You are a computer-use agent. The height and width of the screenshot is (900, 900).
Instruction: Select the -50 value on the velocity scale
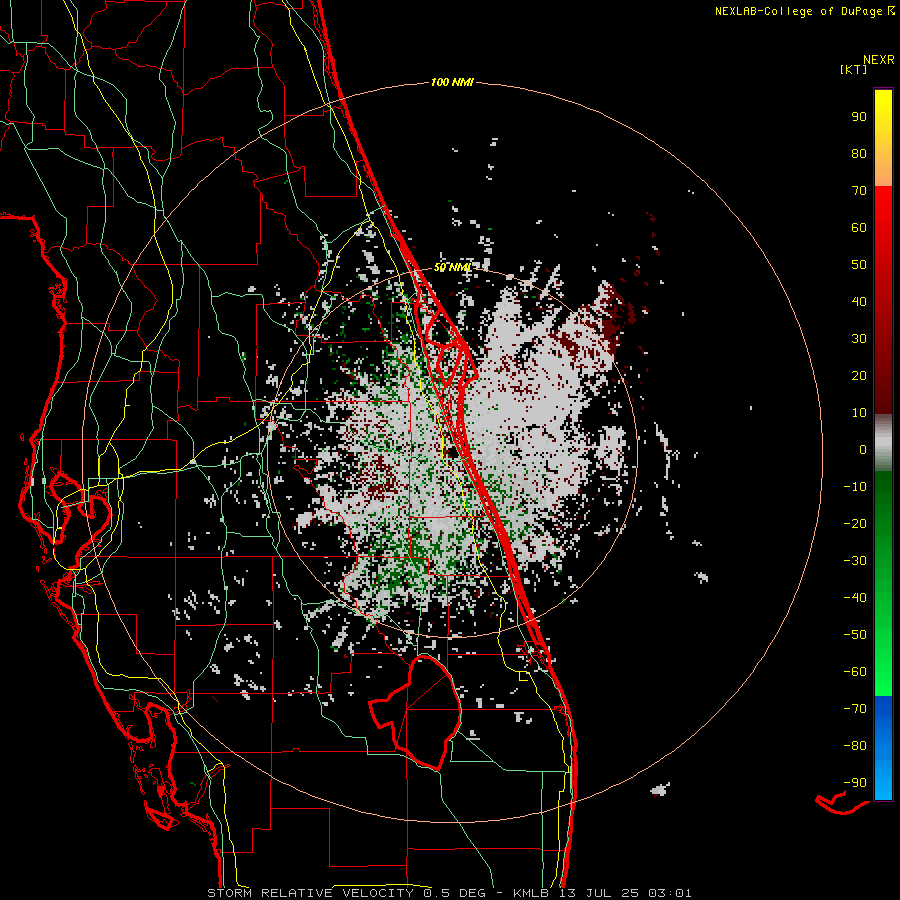coord(855,635)
